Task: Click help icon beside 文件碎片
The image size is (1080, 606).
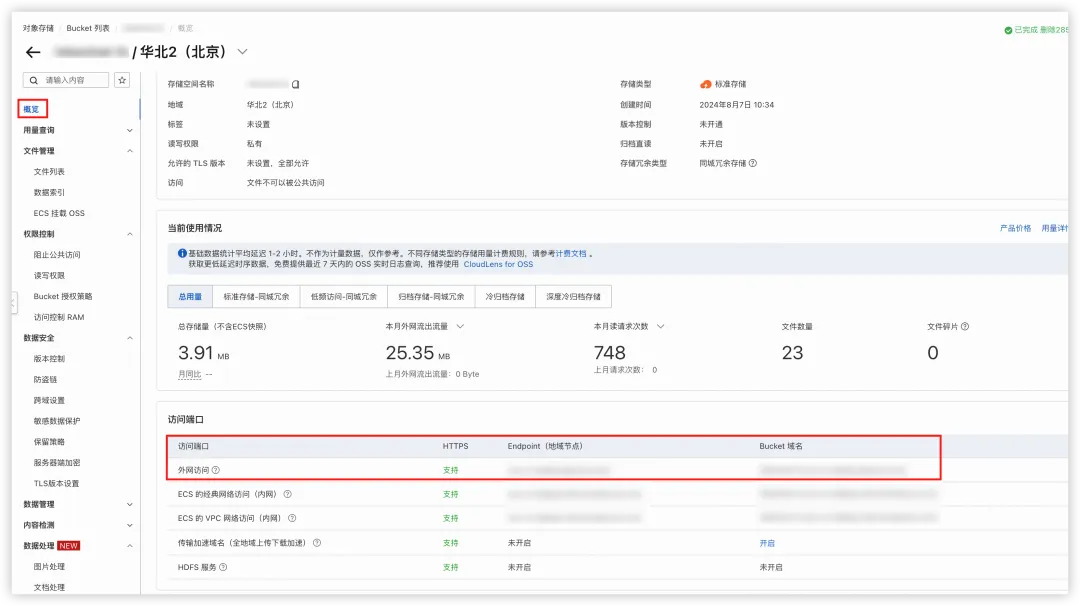Action: (x=965, y=326)
